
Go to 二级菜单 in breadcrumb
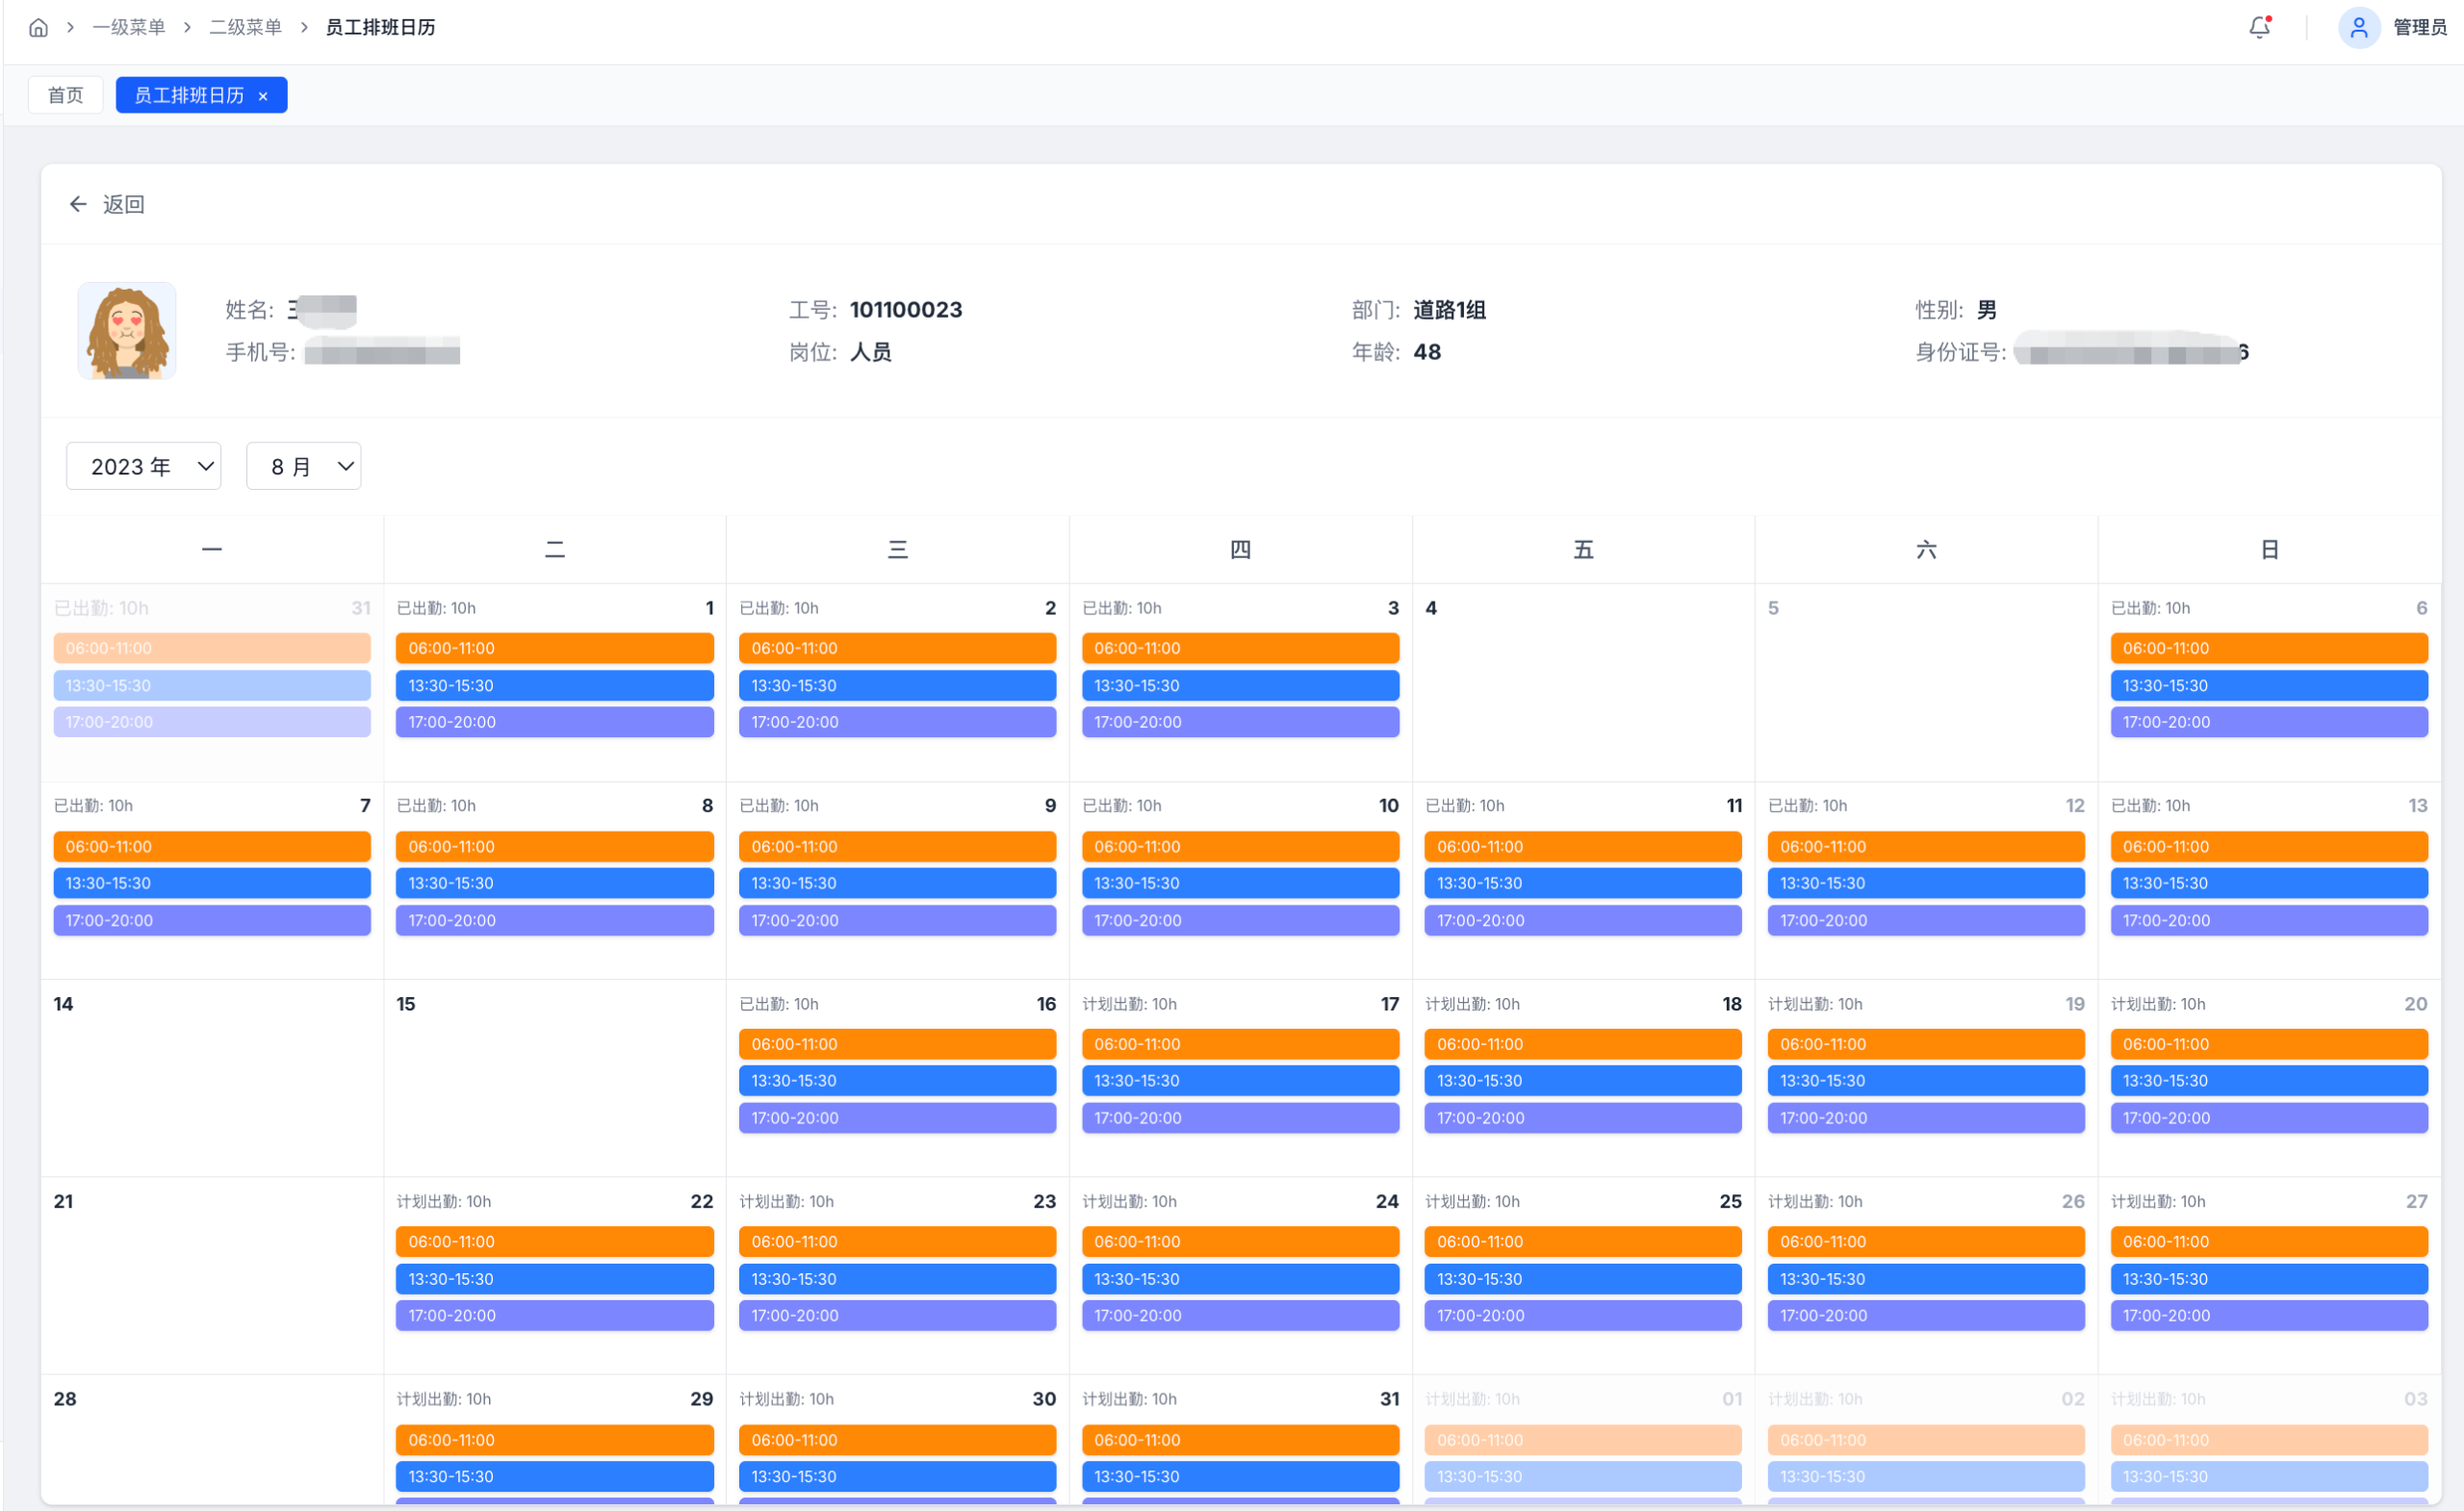tap(245, 27)
